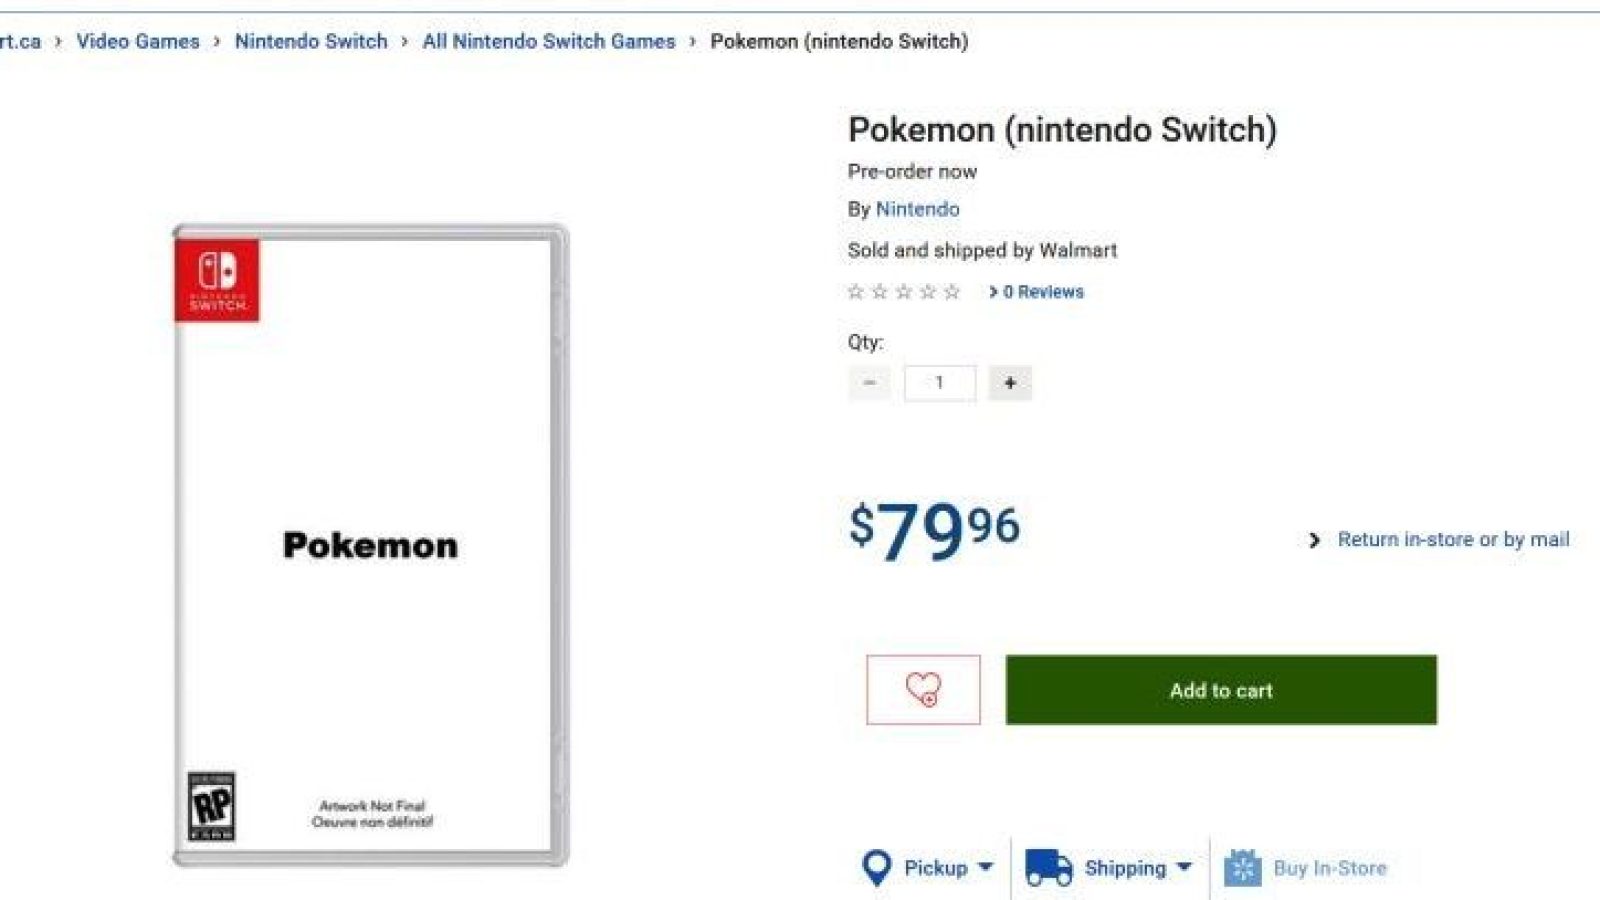Viewport: 1600px width, 900px height.
Task: Decrease quantity with minus button
Action: 869,383
